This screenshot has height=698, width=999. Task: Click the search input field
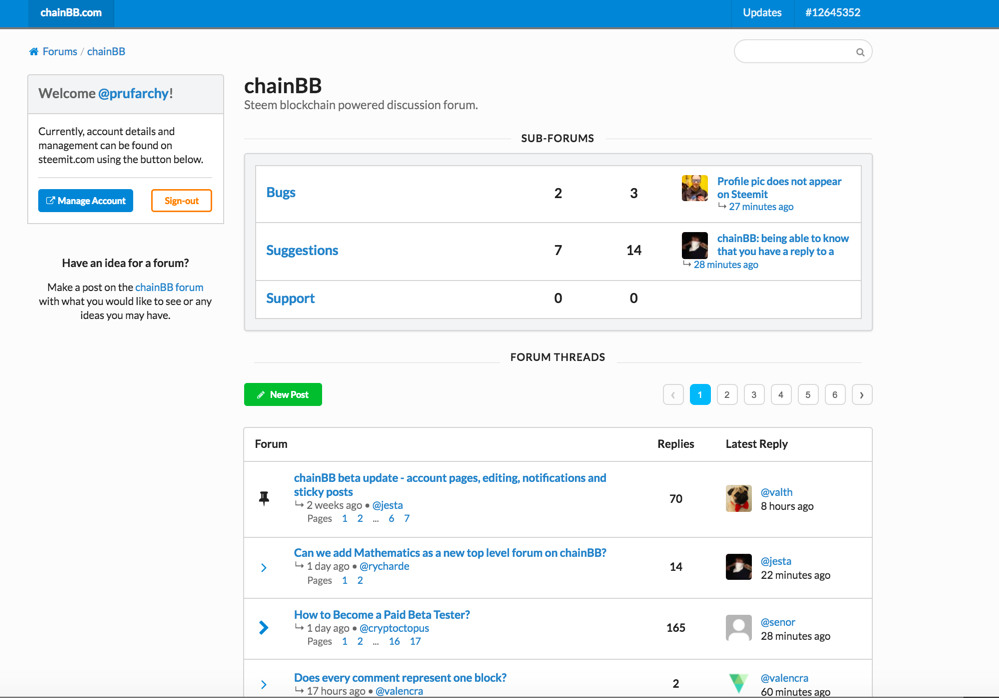(803, 52)
